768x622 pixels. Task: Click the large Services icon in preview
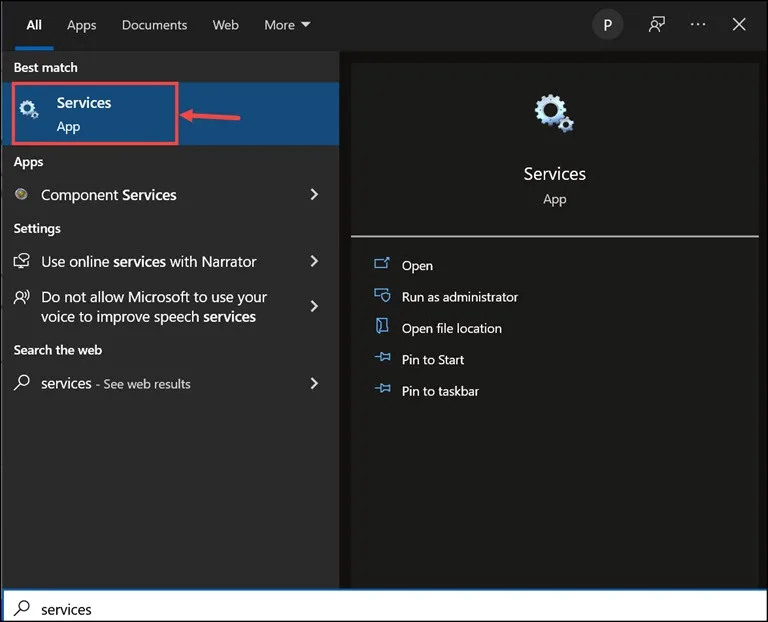(554, 113)
